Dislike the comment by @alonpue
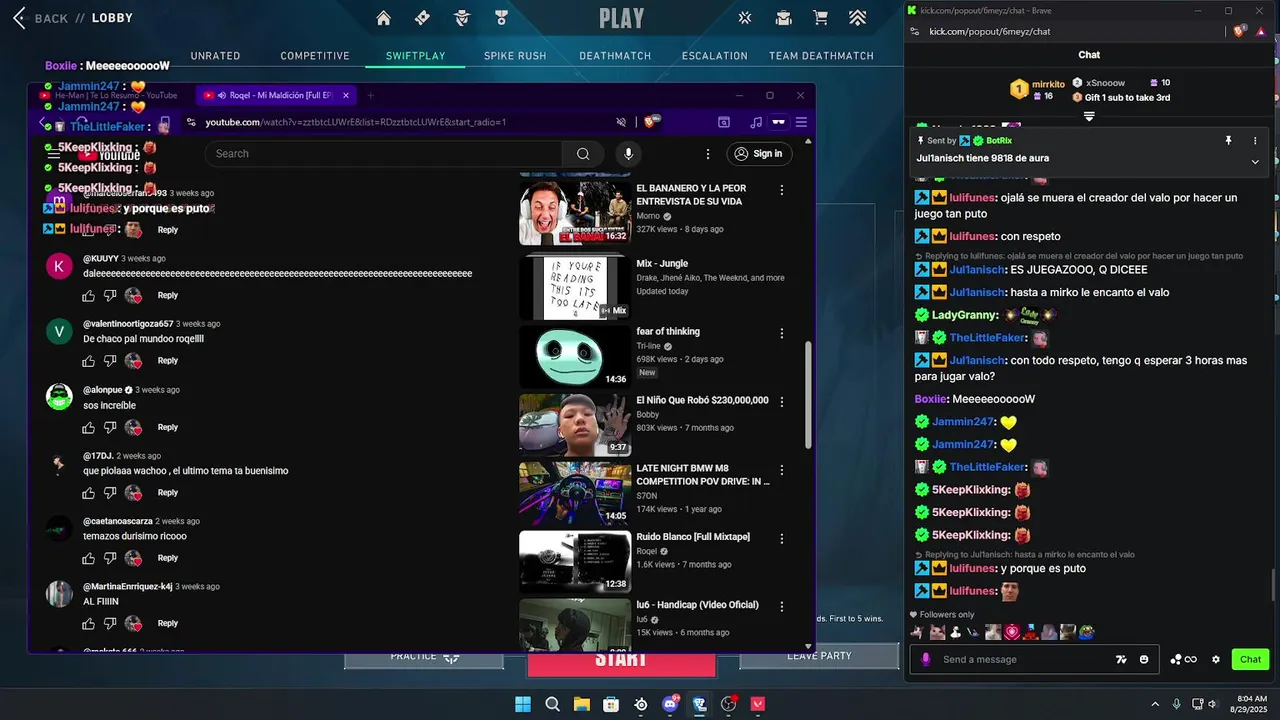1280x720 pixels. click(x=110, y=427)
